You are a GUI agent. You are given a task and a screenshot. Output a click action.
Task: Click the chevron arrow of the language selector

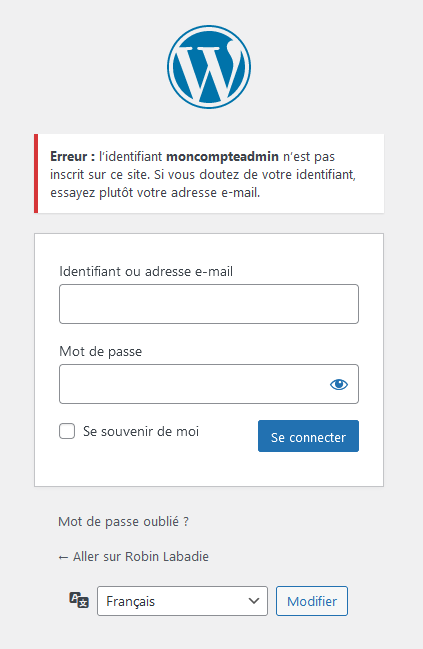(x=254, y=601)
